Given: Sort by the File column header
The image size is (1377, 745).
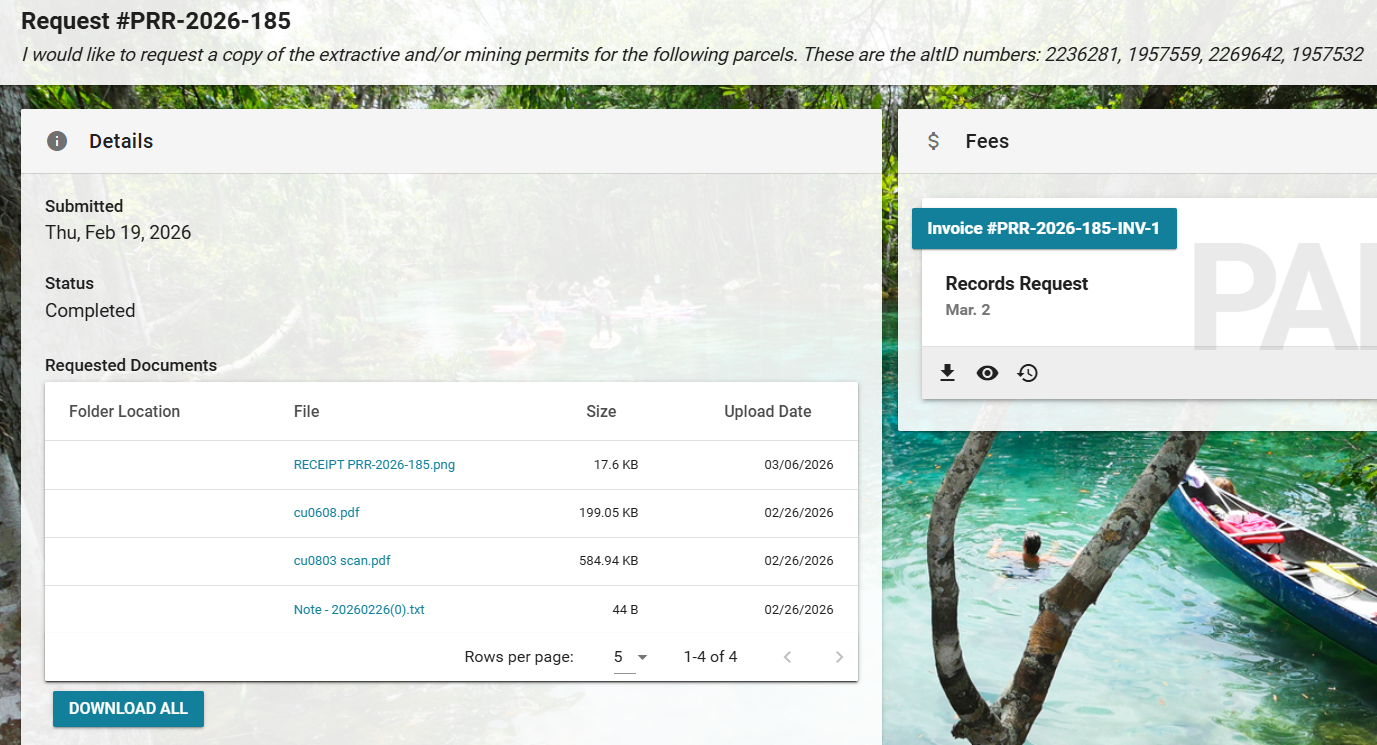Looking at the screenshot, I should [x=306, y=411].
